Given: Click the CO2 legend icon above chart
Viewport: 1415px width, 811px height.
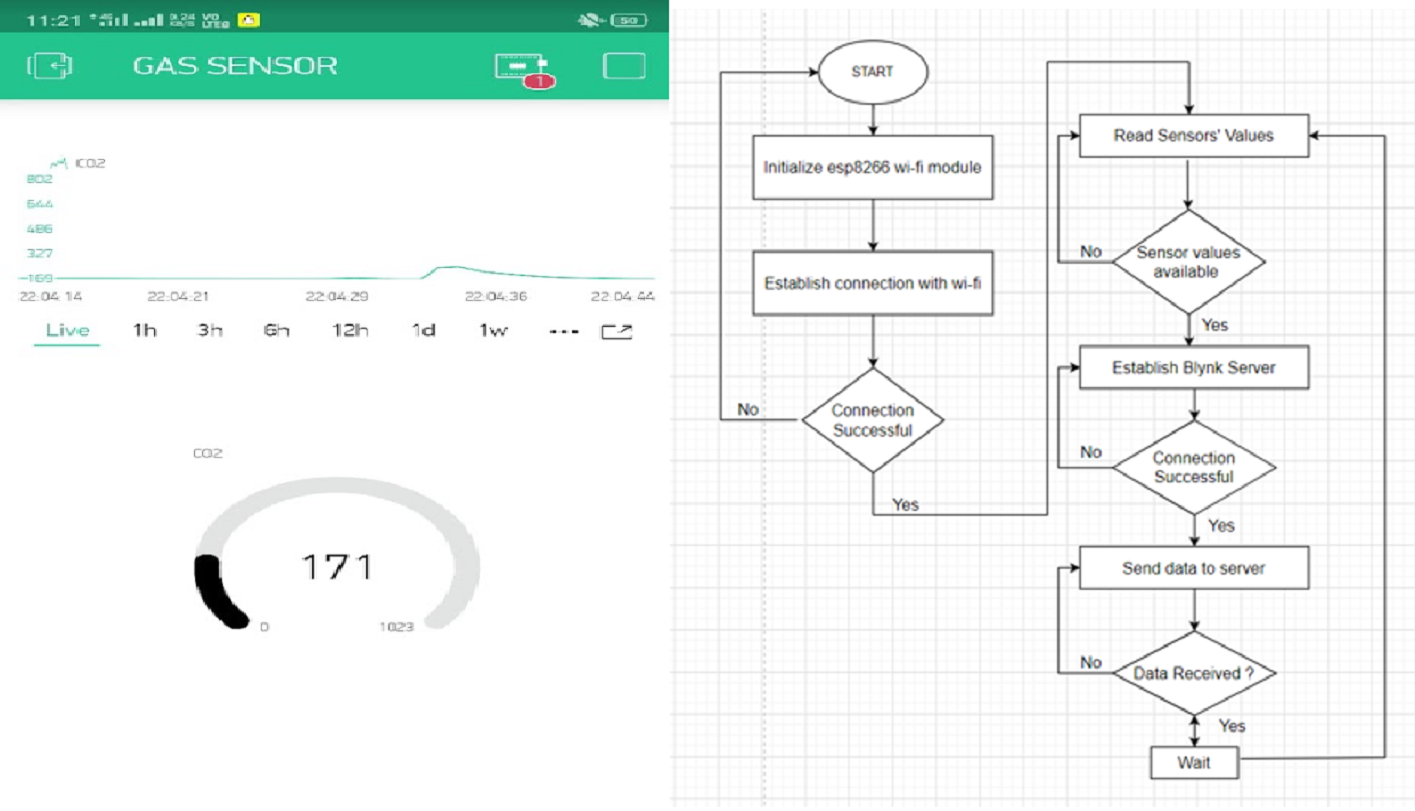Looking at the screenshot, I should tap(59, 162).
